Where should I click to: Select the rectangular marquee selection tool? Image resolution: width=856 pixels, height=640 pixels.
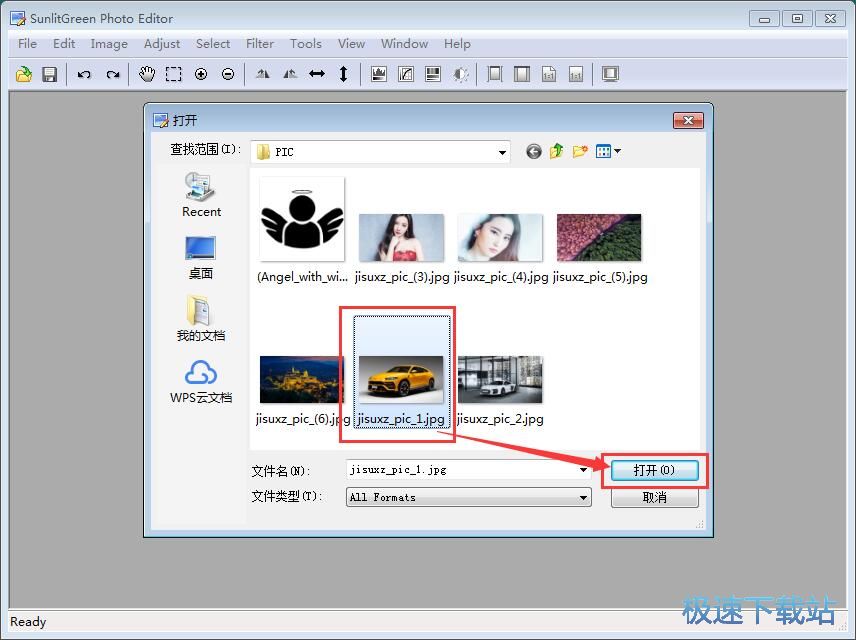pyautogui.click(x=174, y=74)
